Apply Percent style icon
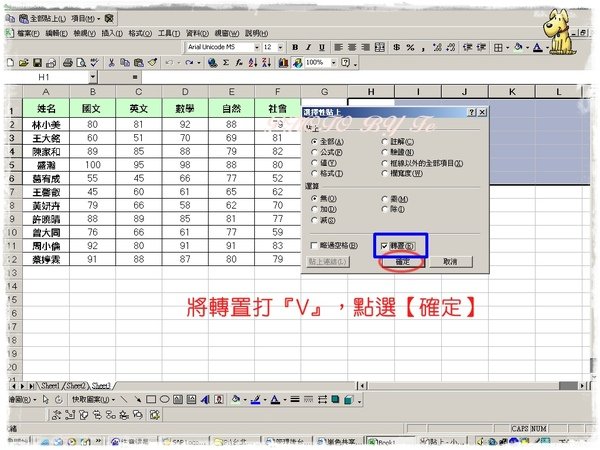 coord(411,47)
